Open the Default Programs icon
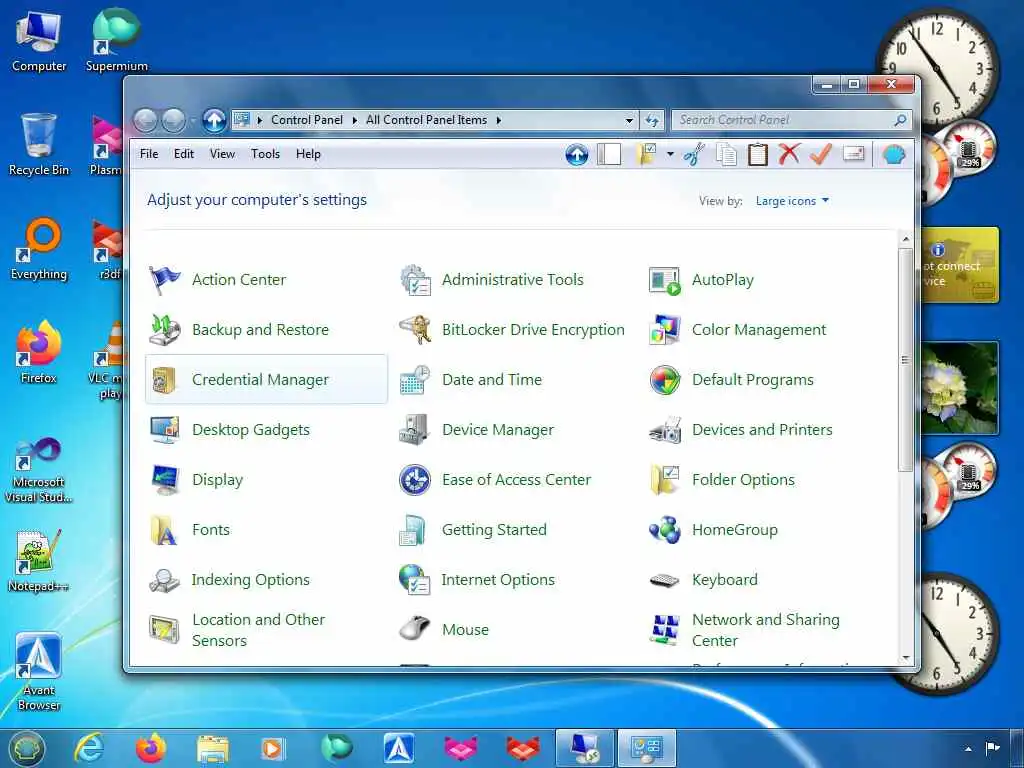Screen dimensions: 1024x768 click(665, 380)
